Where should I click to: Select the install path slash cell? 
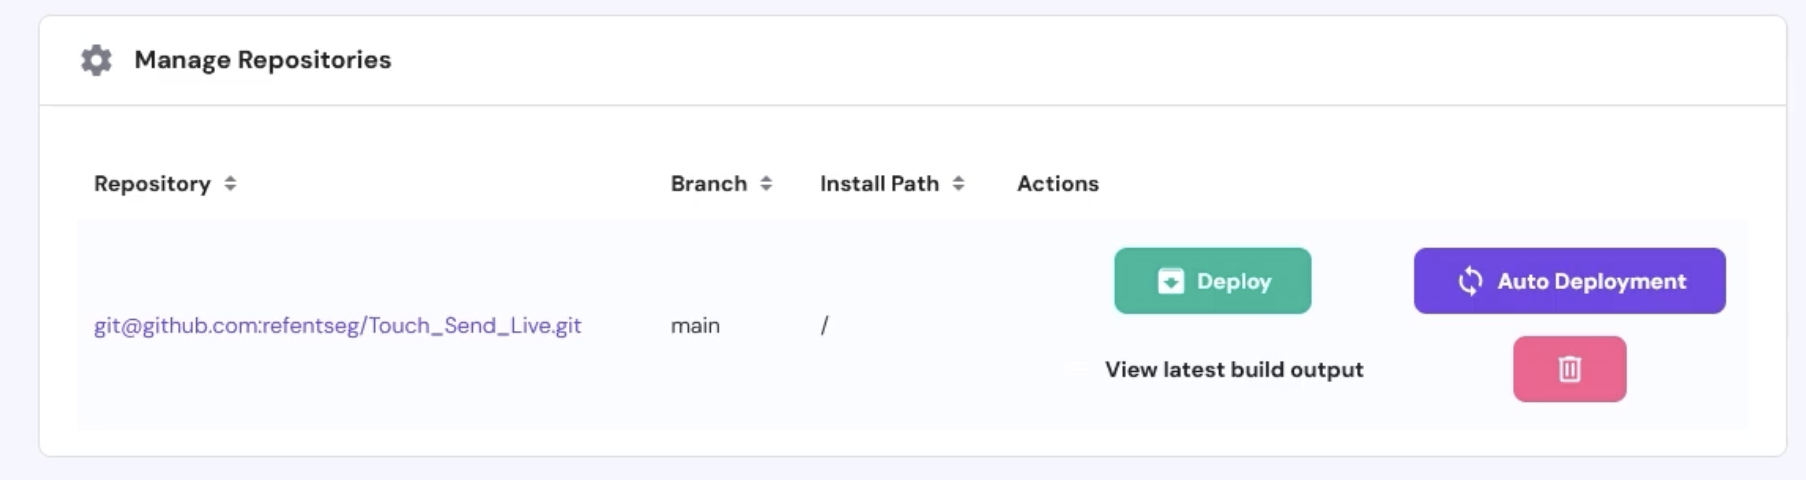coord(824,326)
